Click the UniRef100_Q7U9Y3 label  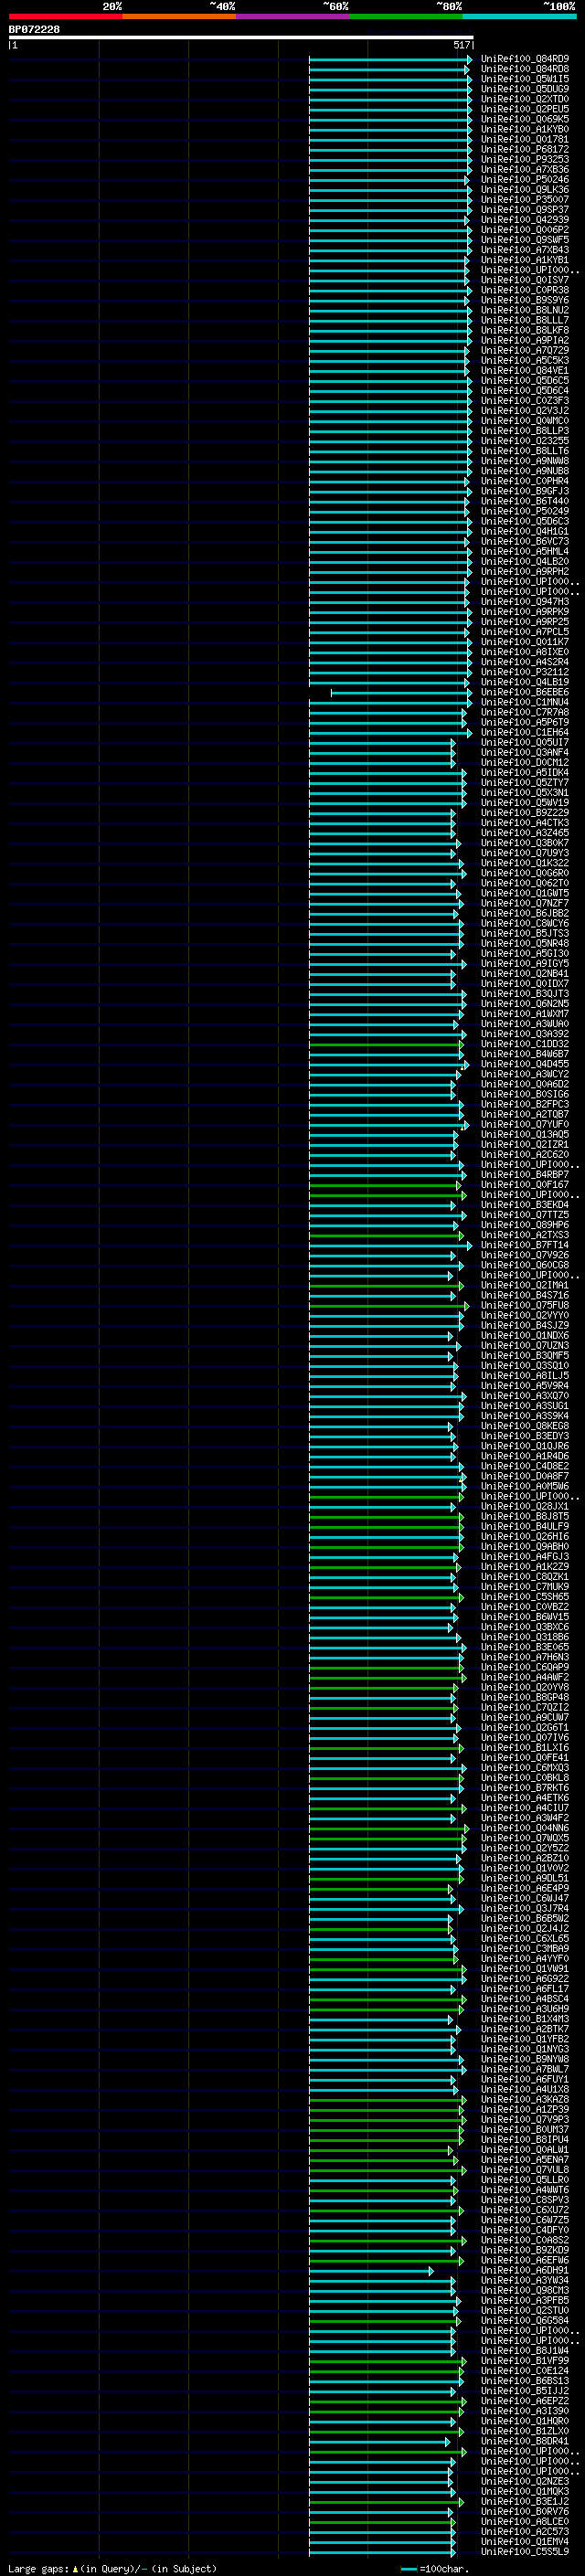(x=525, y=853)
